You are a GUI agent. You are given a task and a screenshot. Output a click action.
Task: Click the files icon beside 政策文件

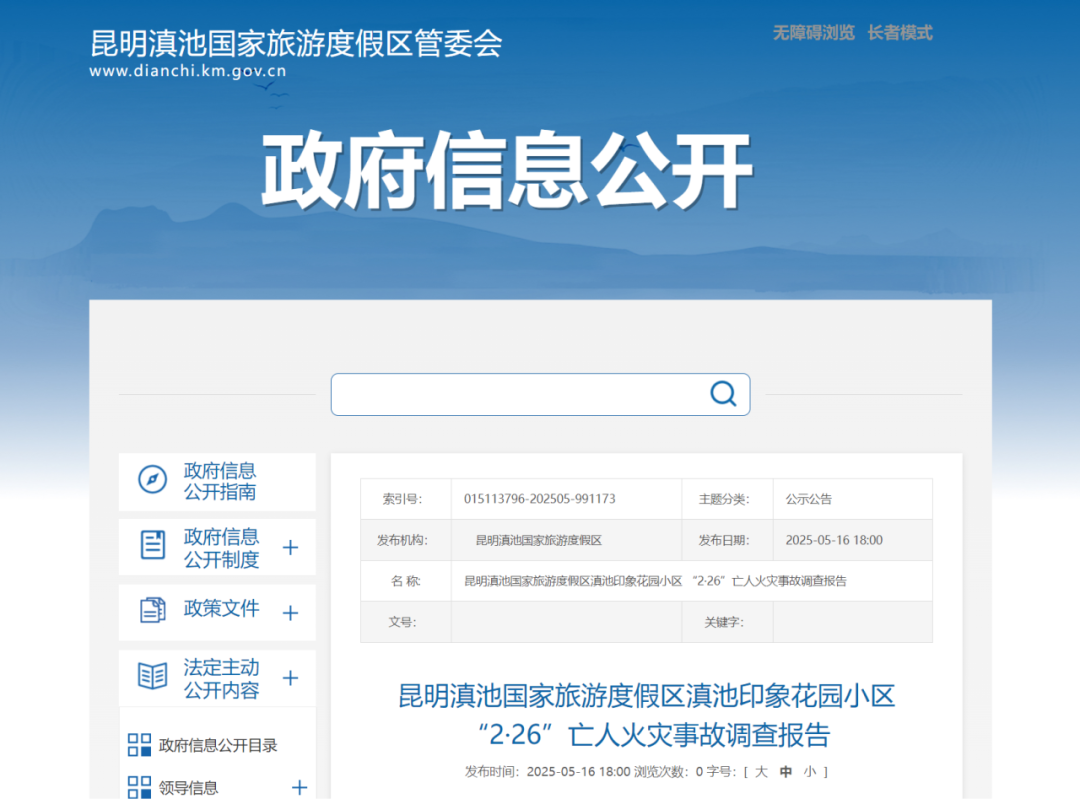tap(152, 610)
